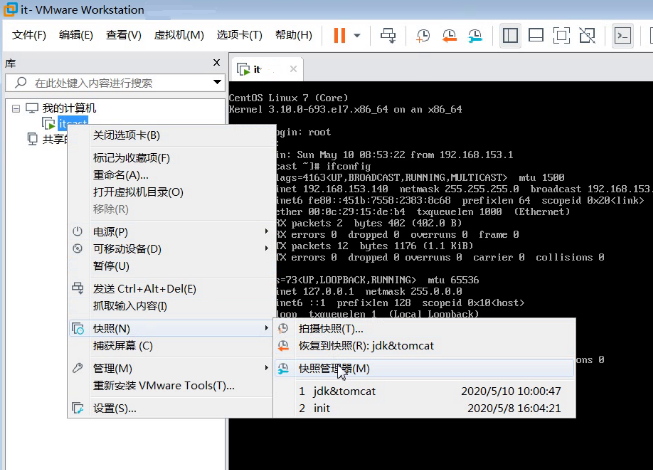This screenshot has width=653, height=470.
Task: Click the submenu arrow of 快照(N)
Action: click(267, 328)
